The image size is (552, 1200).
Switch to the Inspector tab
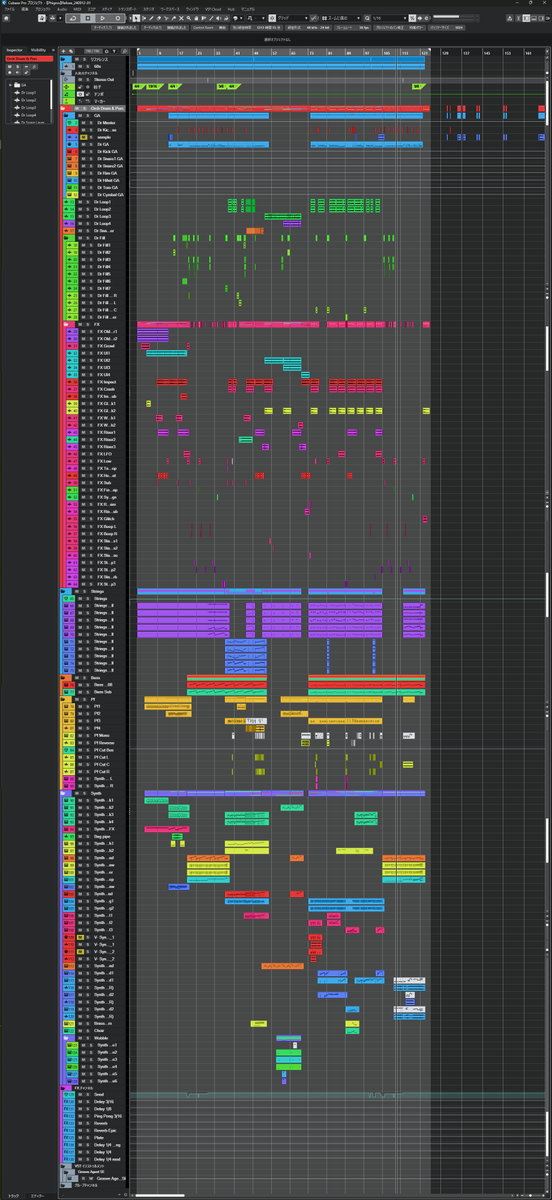14,50
